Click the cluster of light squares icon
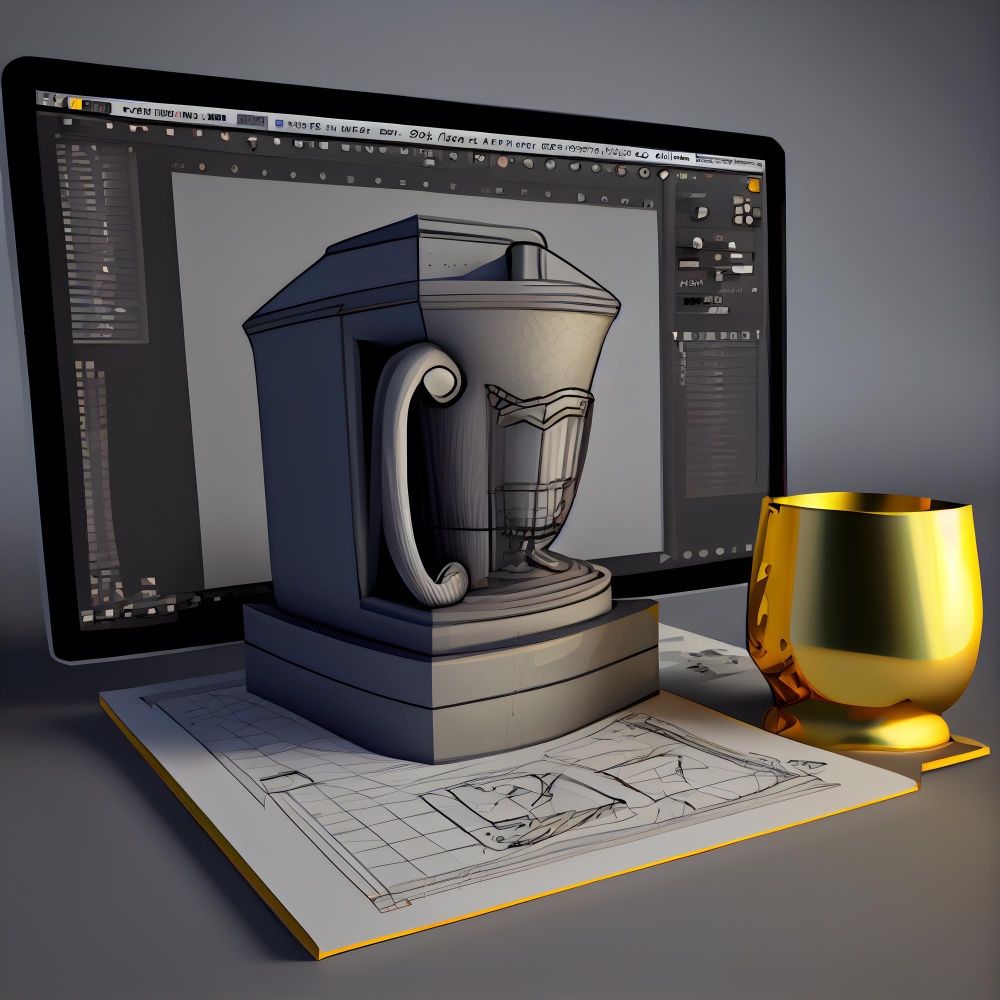 click(745, 211)
